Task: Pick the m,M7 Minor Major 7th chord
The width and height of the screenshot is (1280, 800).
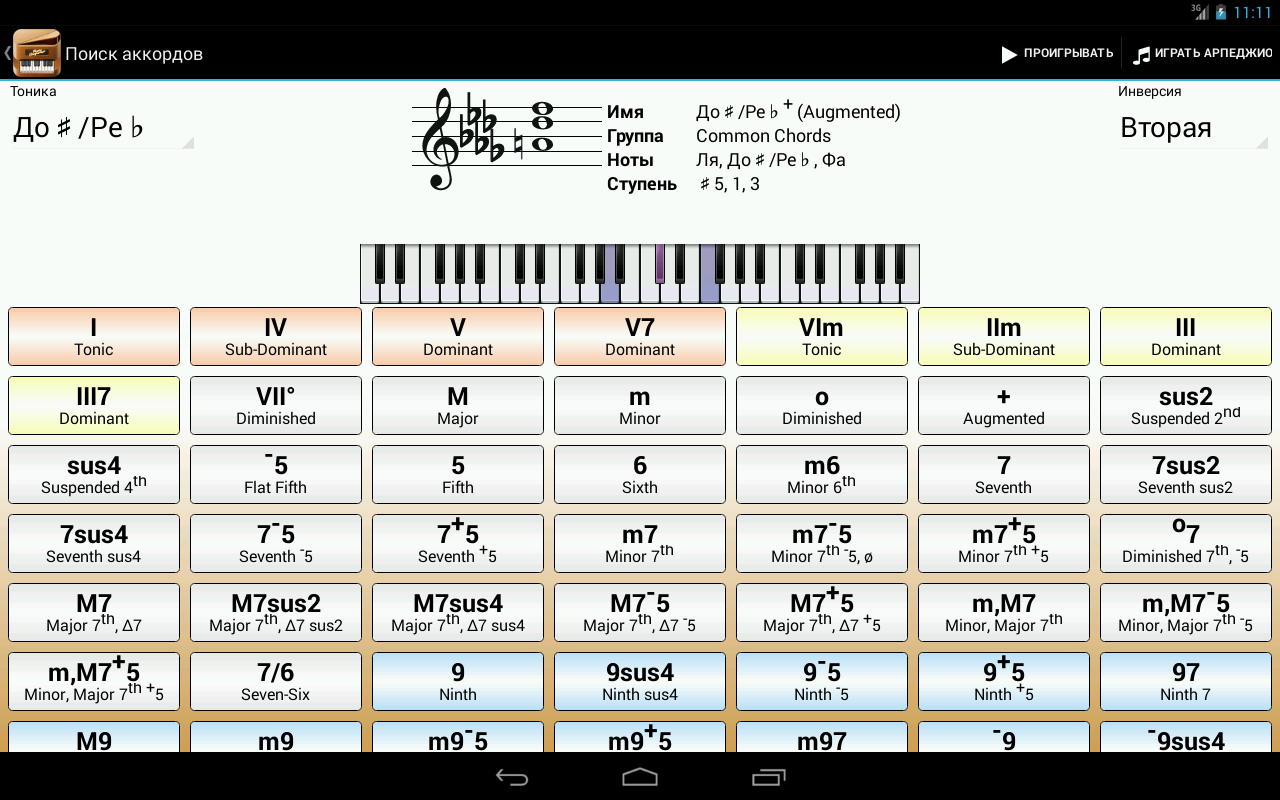Action: (x=1004, y=613)
